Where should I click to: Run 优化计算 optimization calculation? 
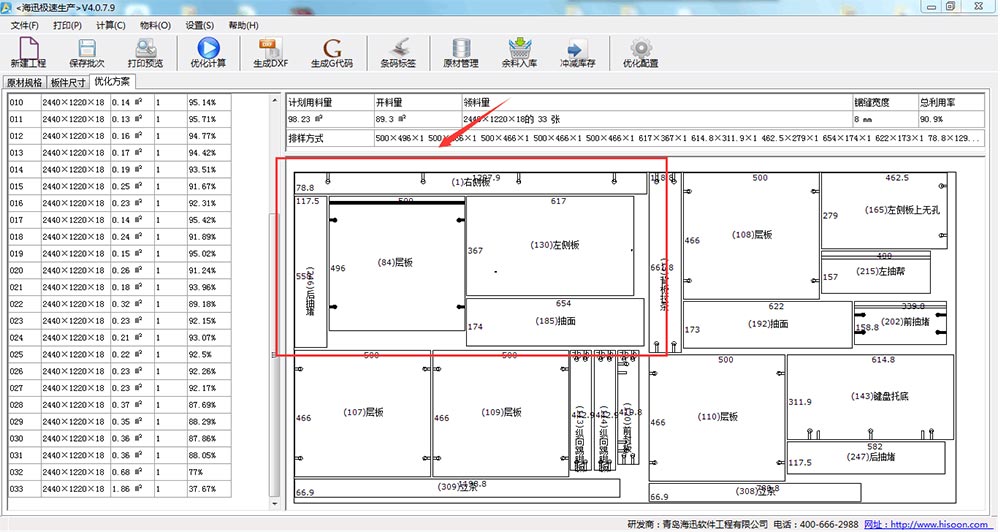tap(208, 50)
